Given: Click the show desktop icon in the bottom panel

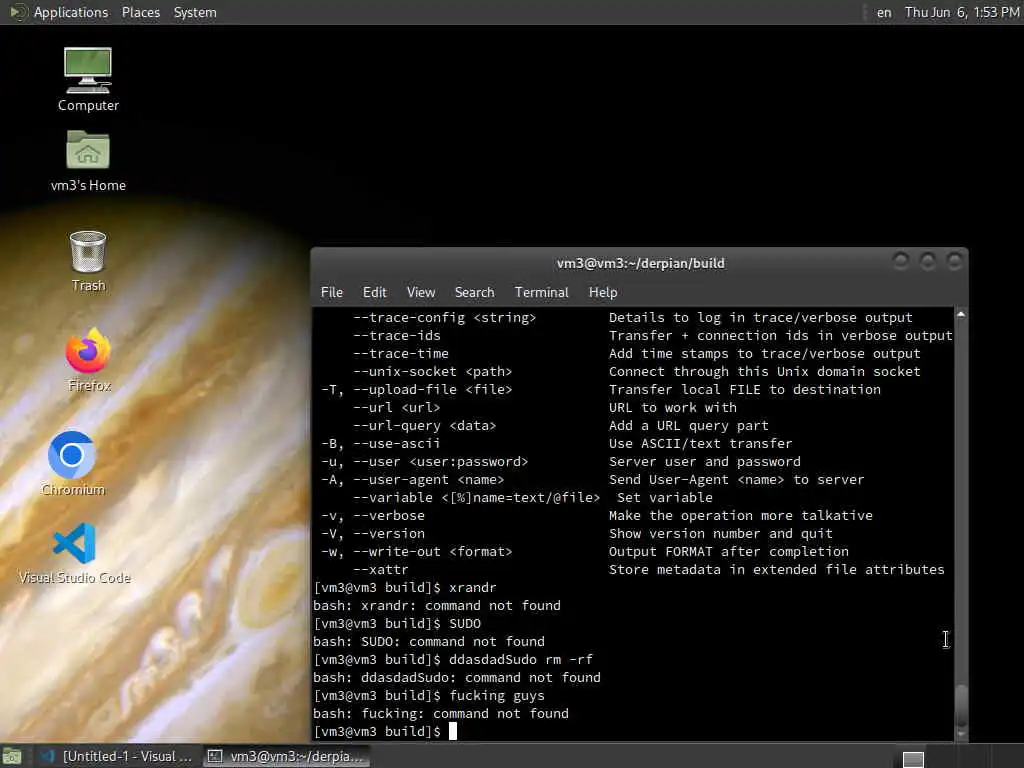Looking at the screenshot, I should click(x=12, y=756).
